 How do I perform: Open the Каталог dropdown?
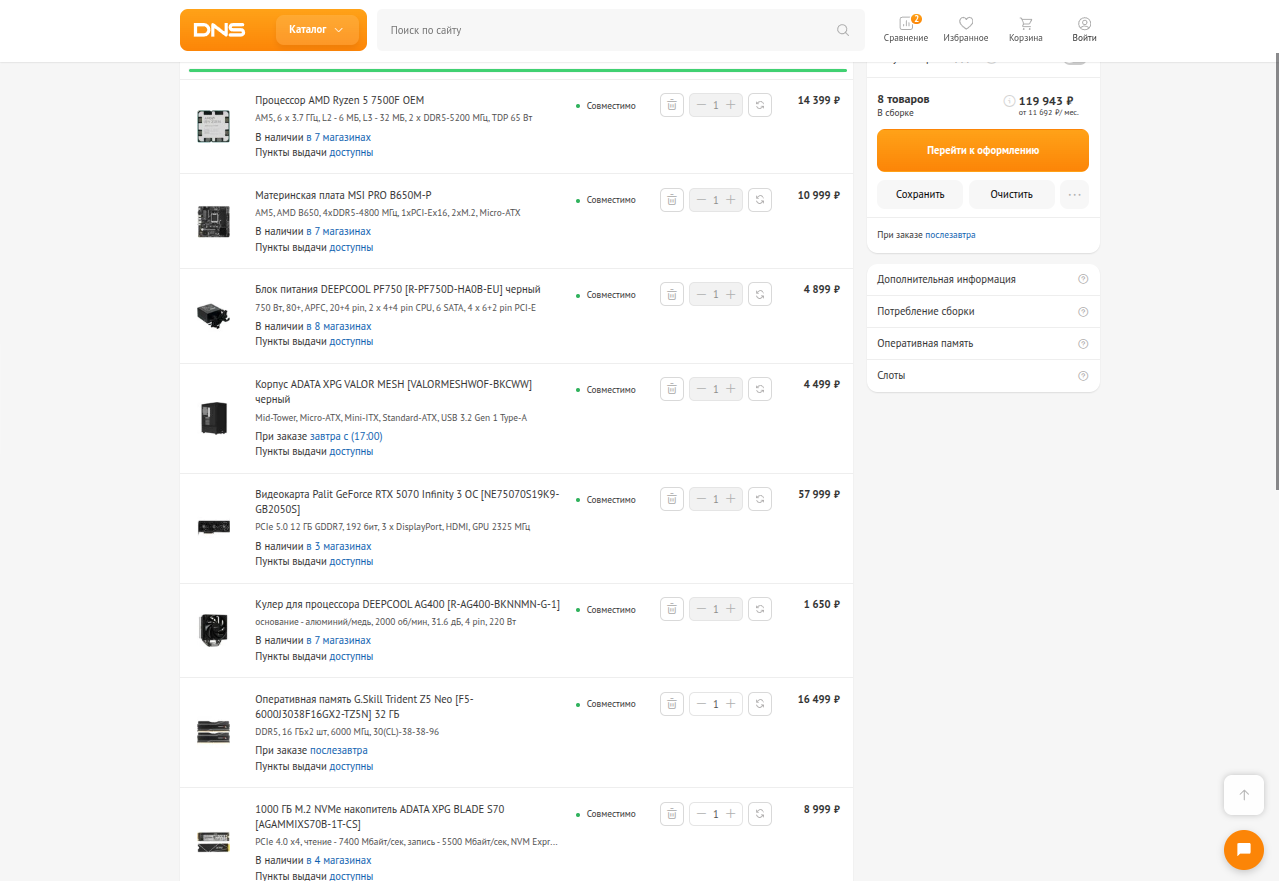[317, 30]
